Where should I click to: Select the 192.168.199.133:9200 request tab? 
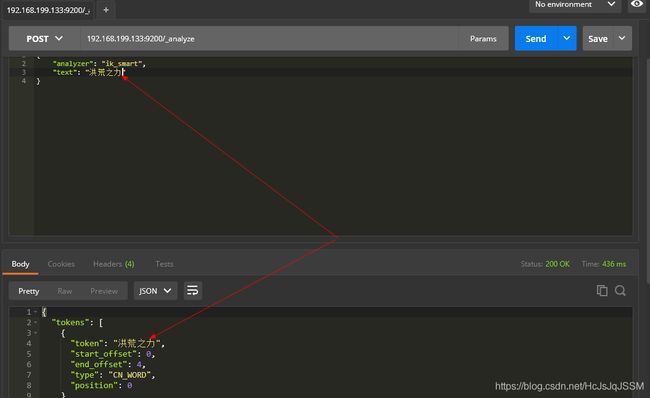pos(48,10)
